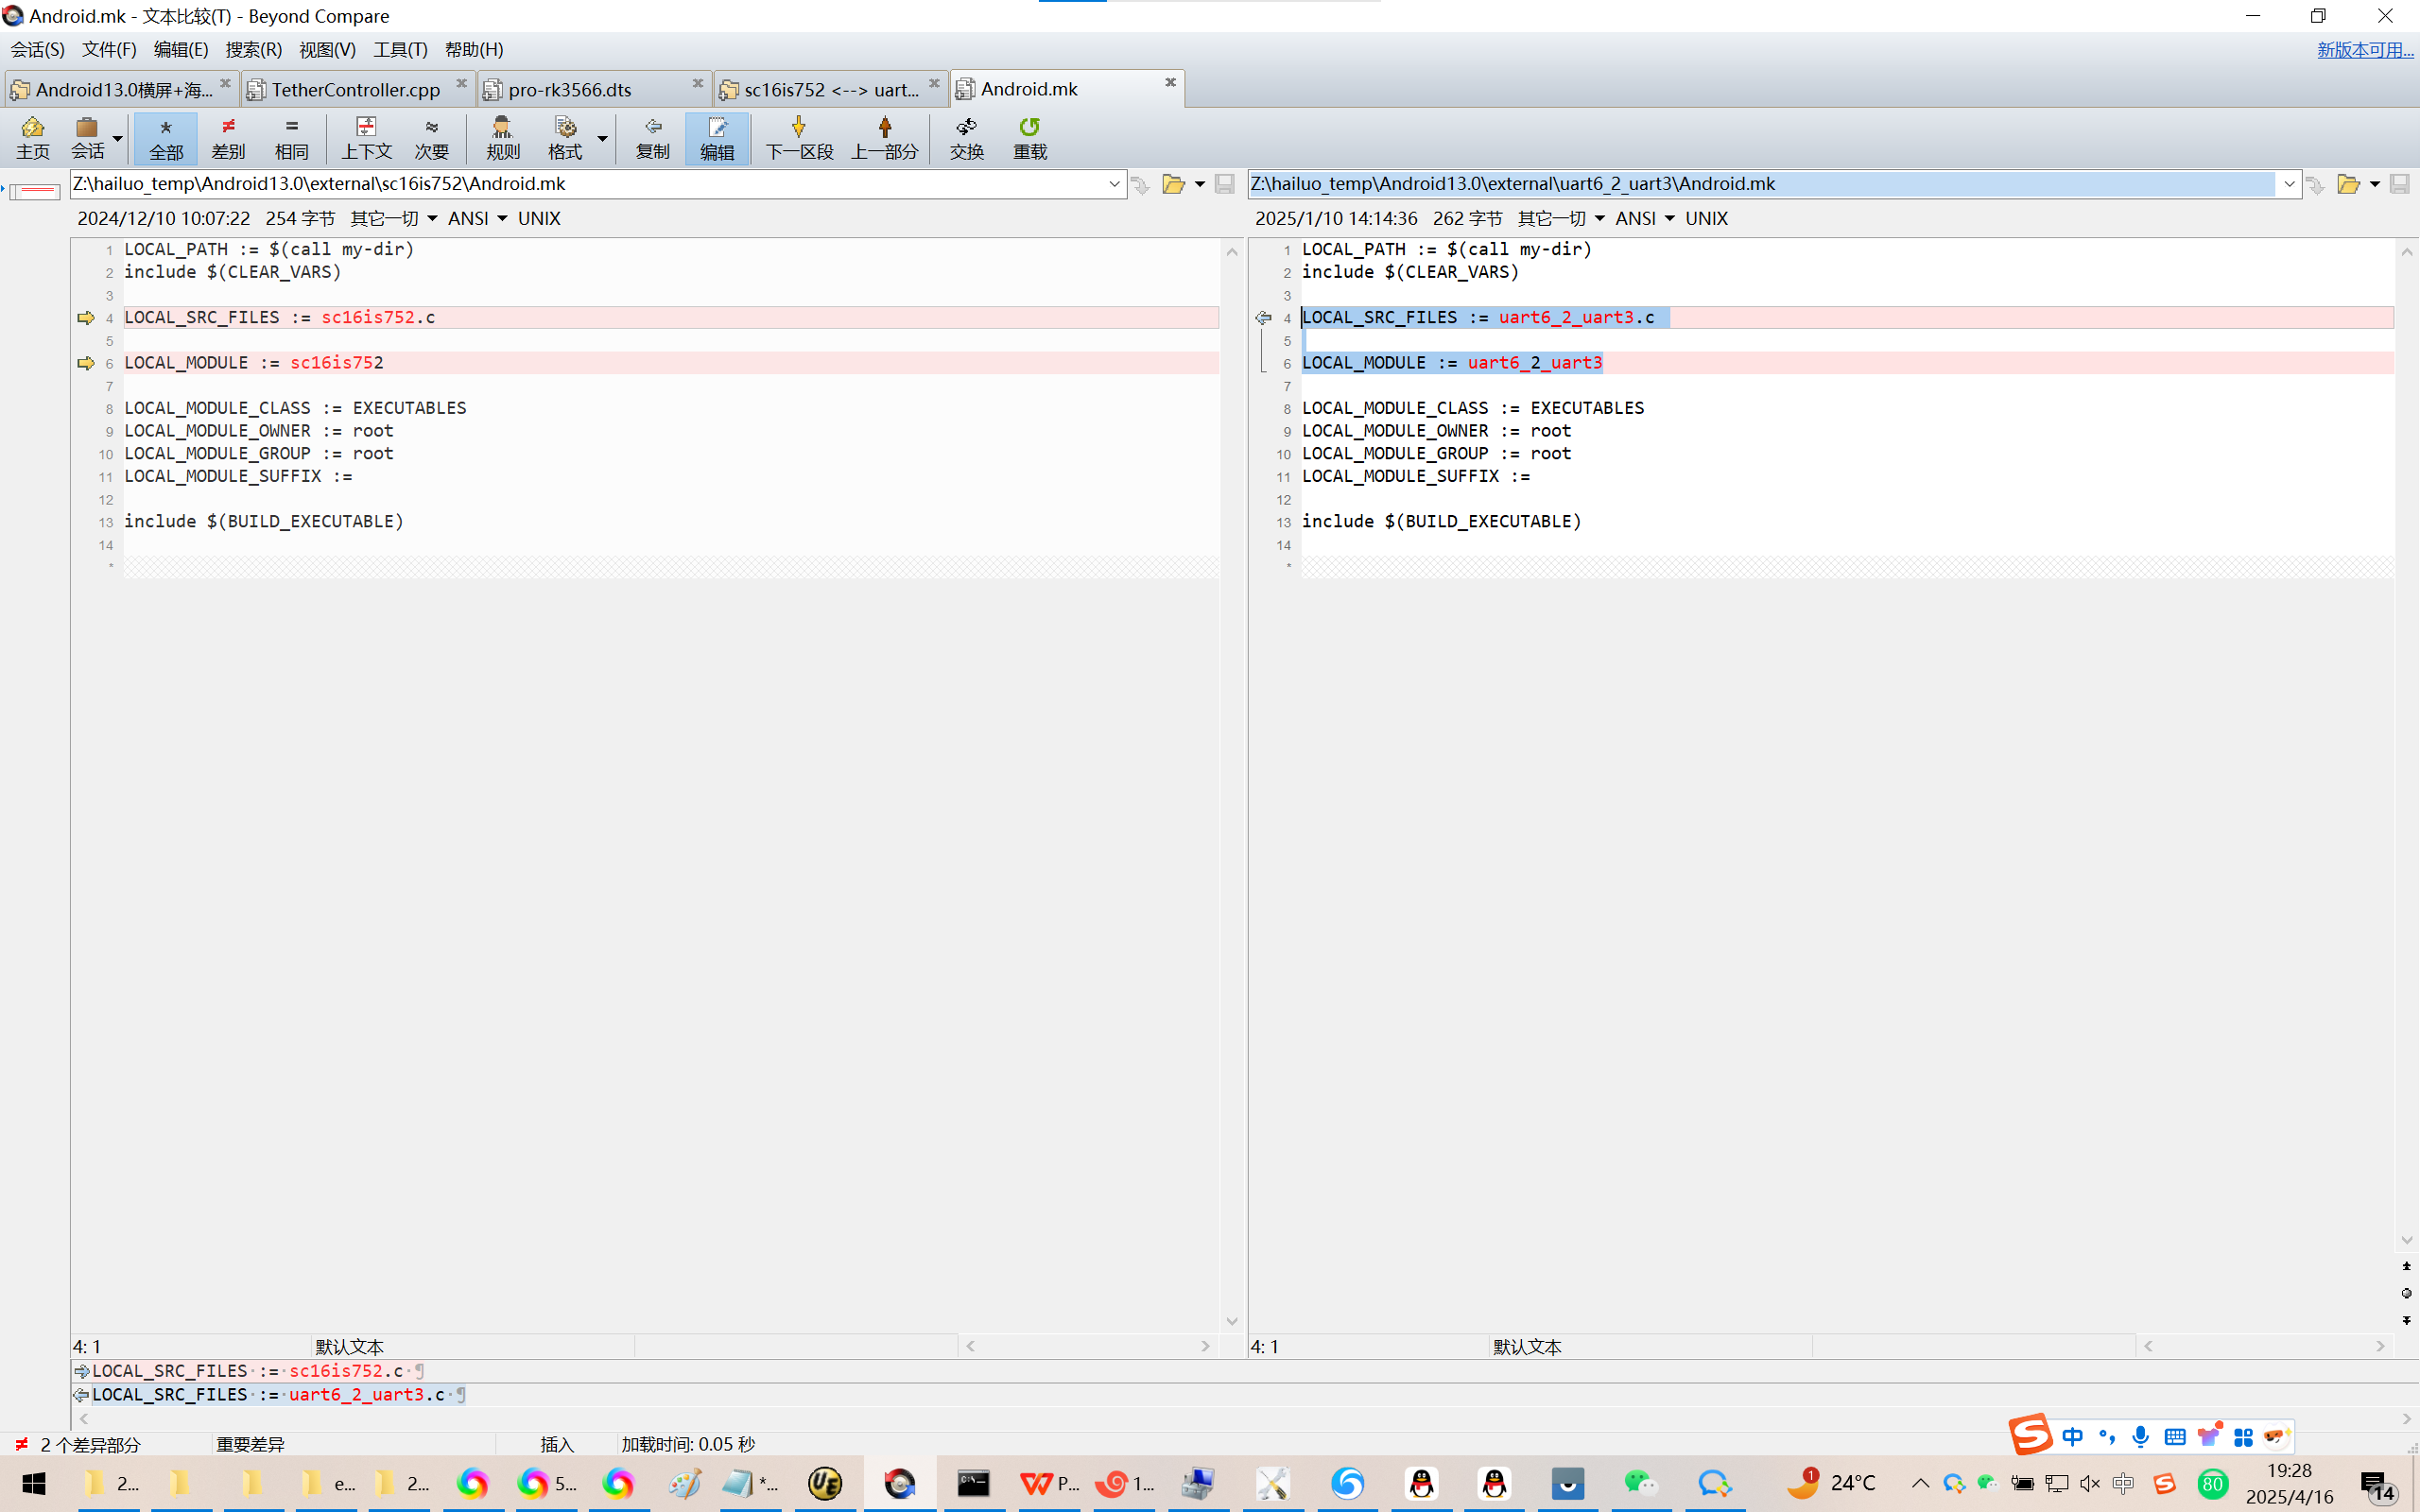This screenshot has width=2420, height=1512.
Task: Jump to Next Section (下一区段)
Action: [x=798, y=137]
